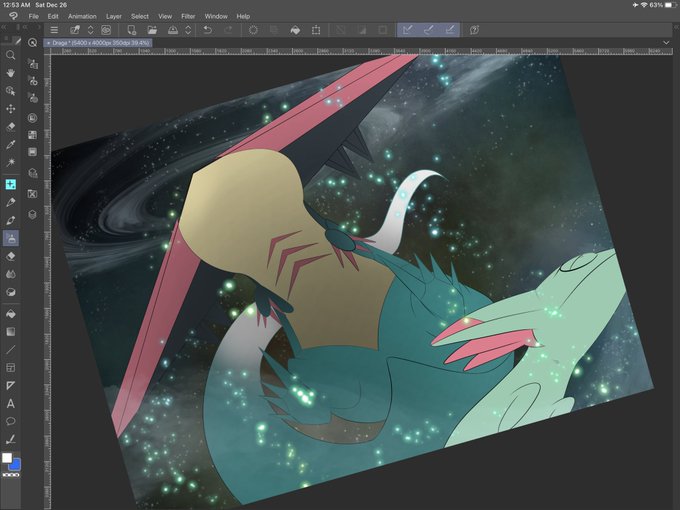This screenshot has height=510, width=680.
Task: Expand stepper beside Clip Studio launch icon
Action: [x=91, y=30]
